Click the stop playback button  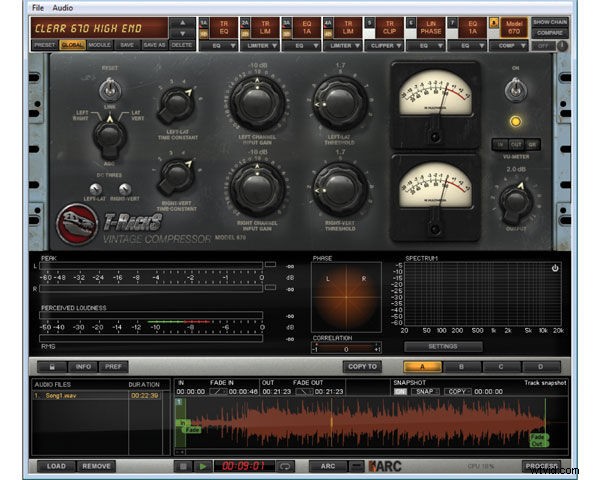(x=183, y=466)
